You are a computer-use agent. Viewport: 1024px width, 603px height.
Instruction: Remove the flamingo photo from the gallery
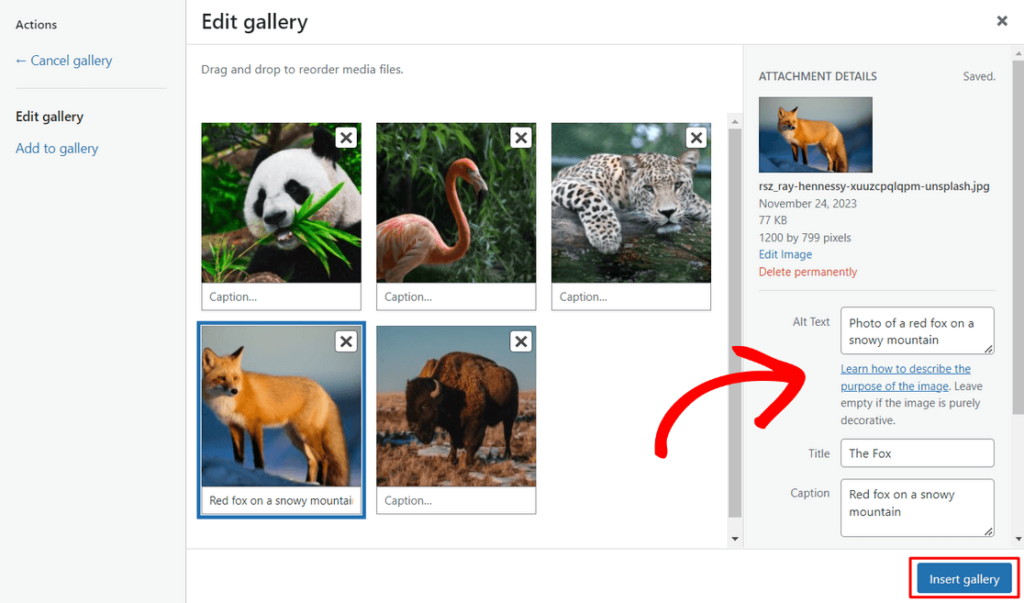[x=520, y=137]
